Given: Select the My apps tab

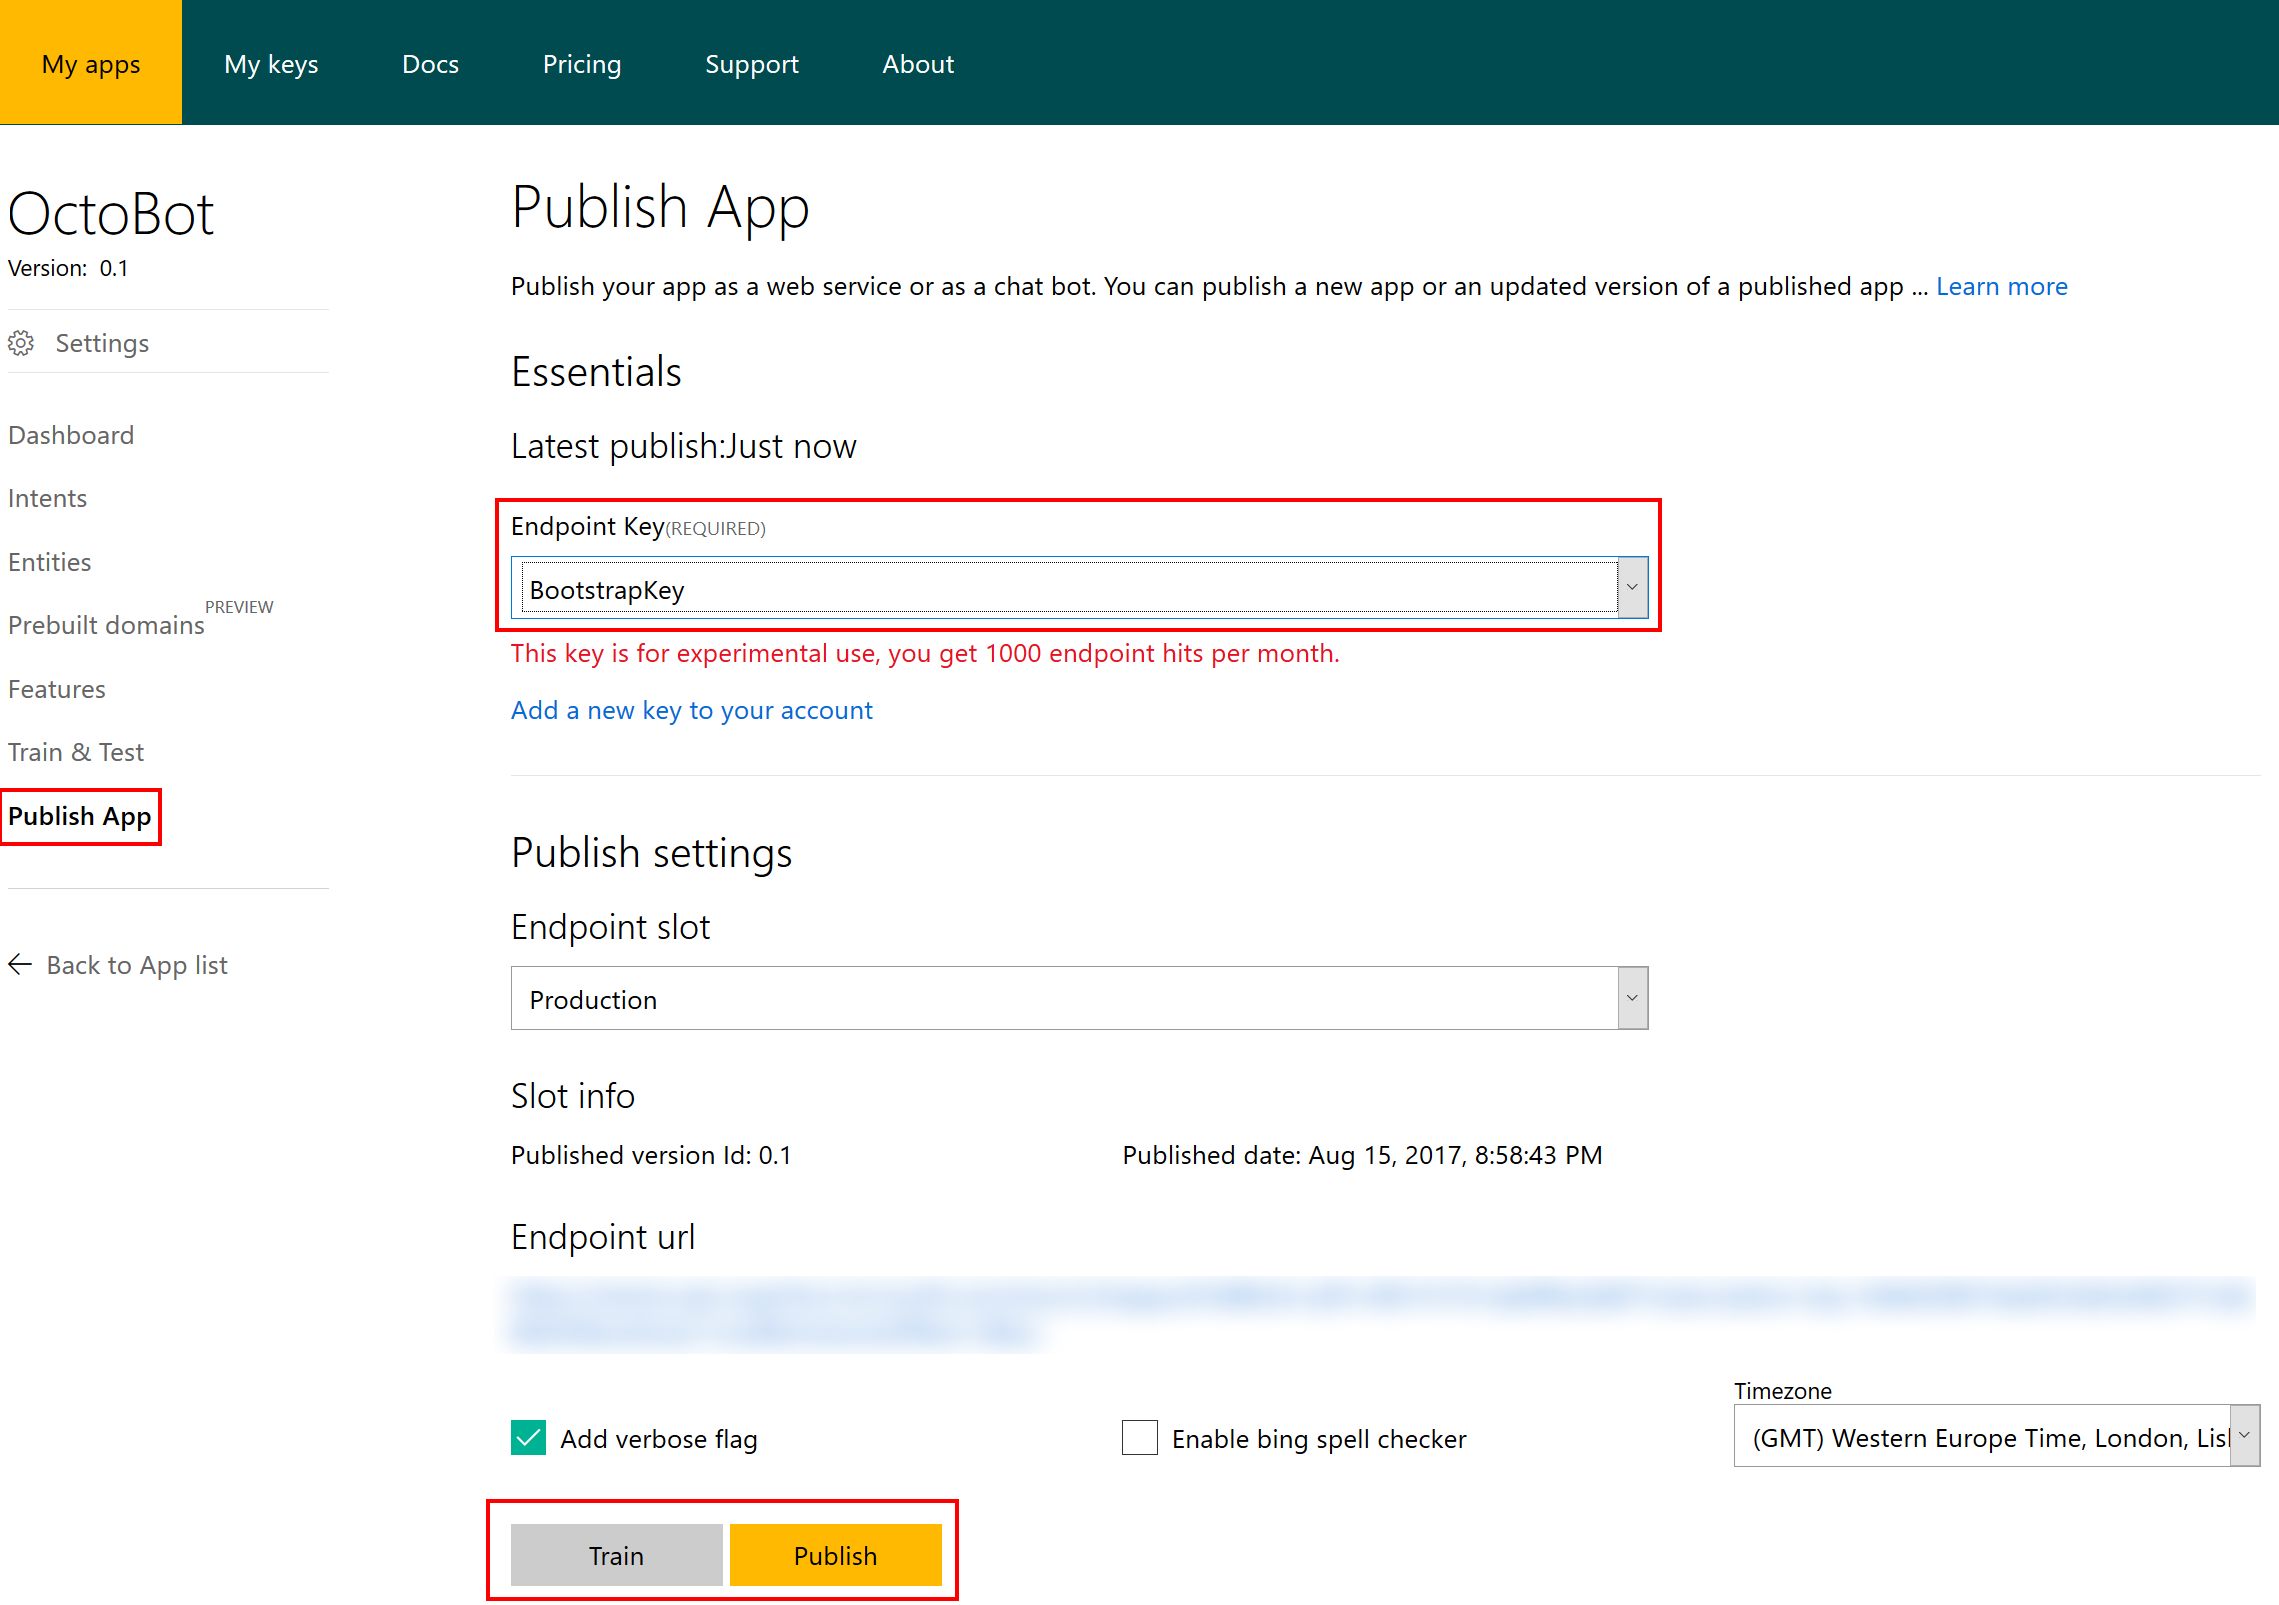Looking at the screenshot, I should (x=91, y=64).
